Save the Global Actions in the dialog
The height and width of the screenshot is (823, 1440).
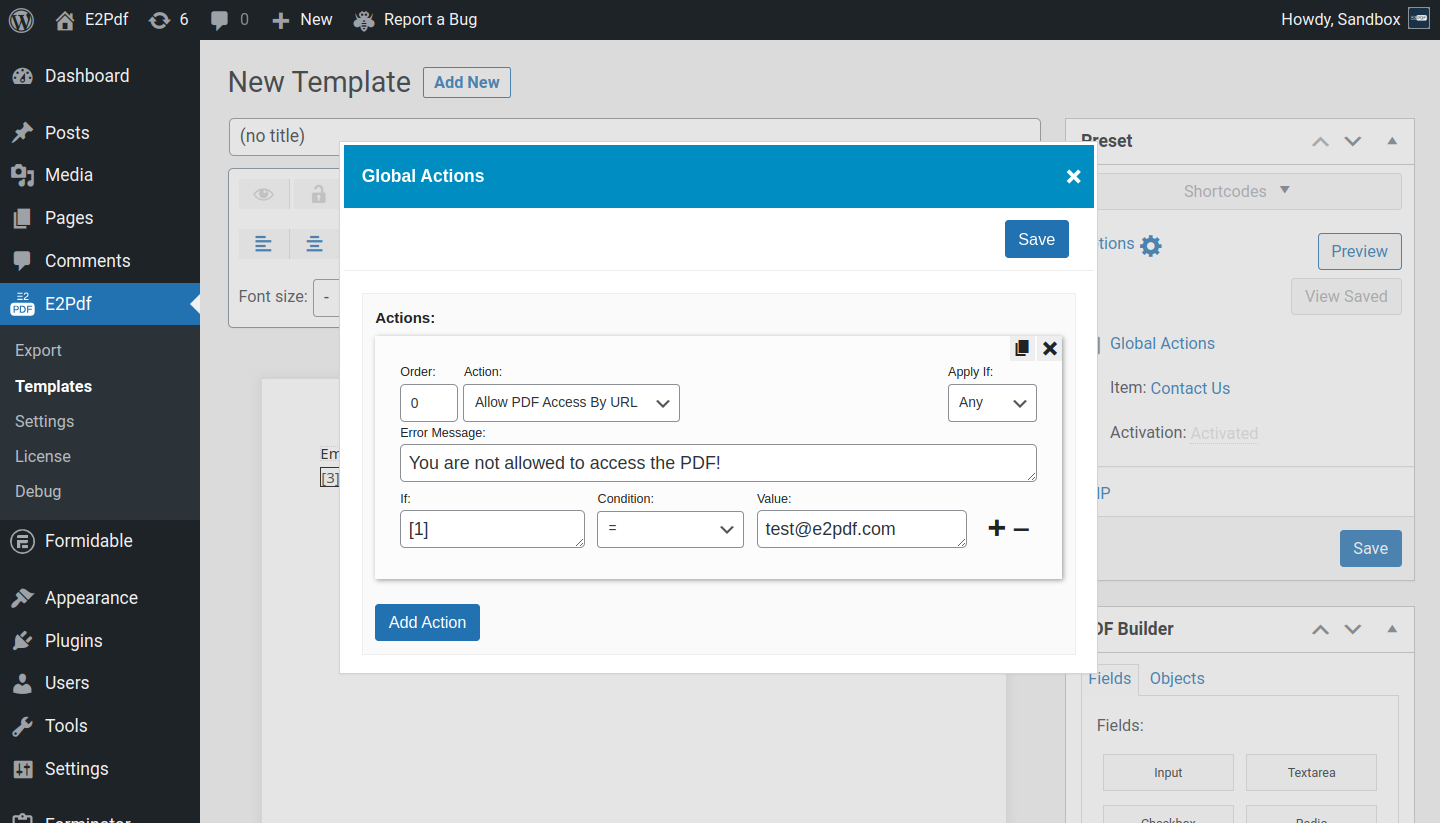[x=1036, y=239]
